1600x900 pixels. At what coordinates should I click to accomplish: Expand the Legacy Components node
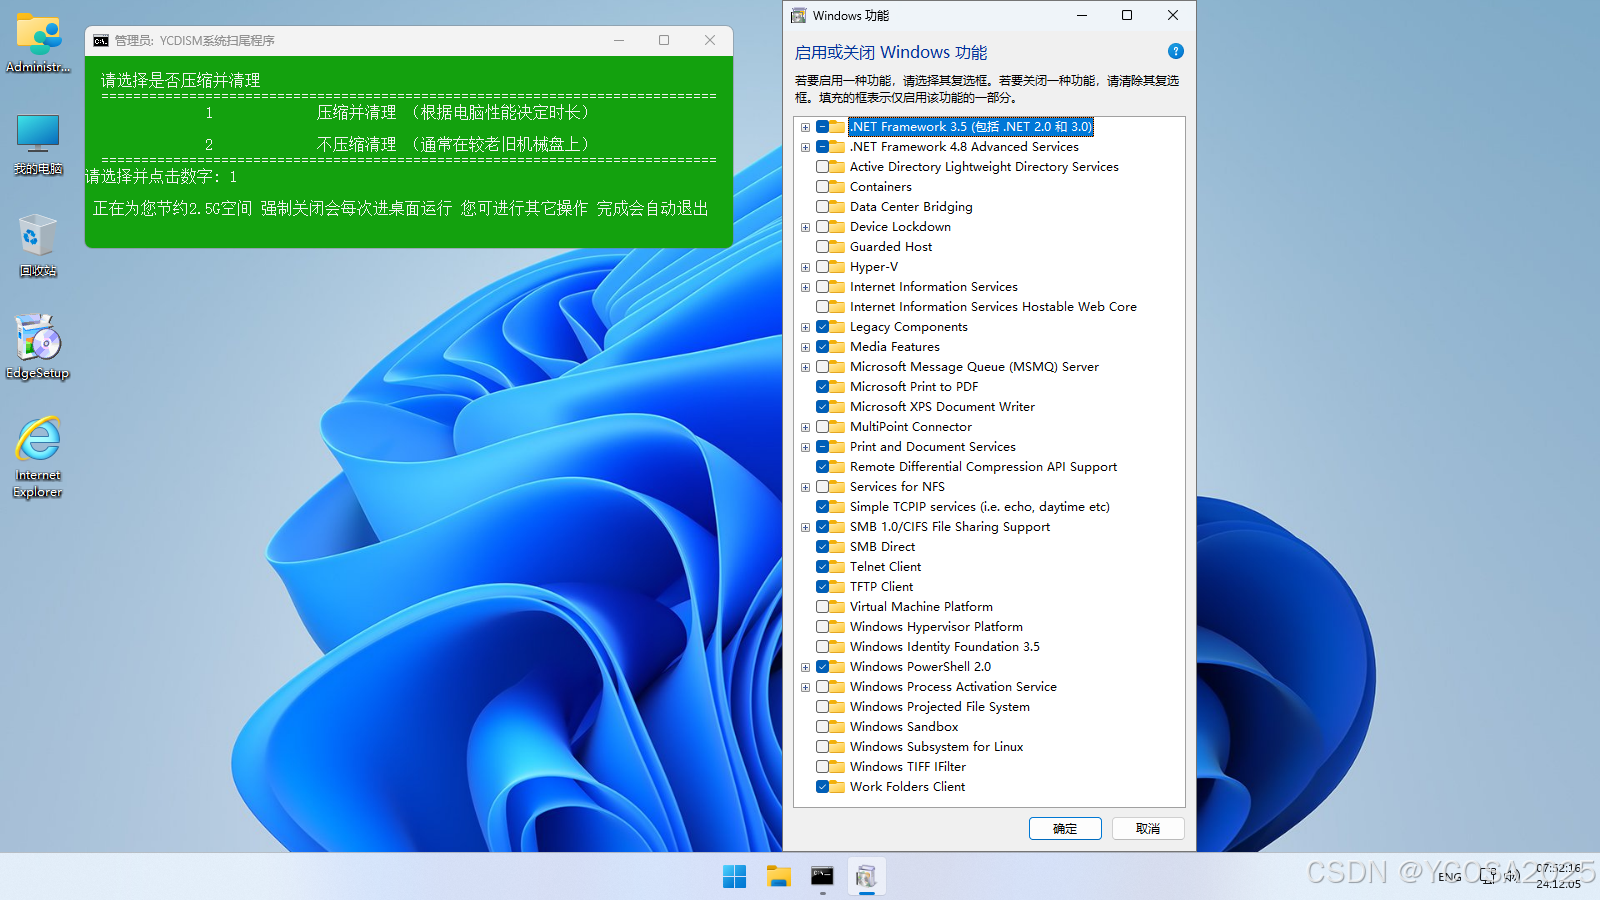[x=805, y=327]
